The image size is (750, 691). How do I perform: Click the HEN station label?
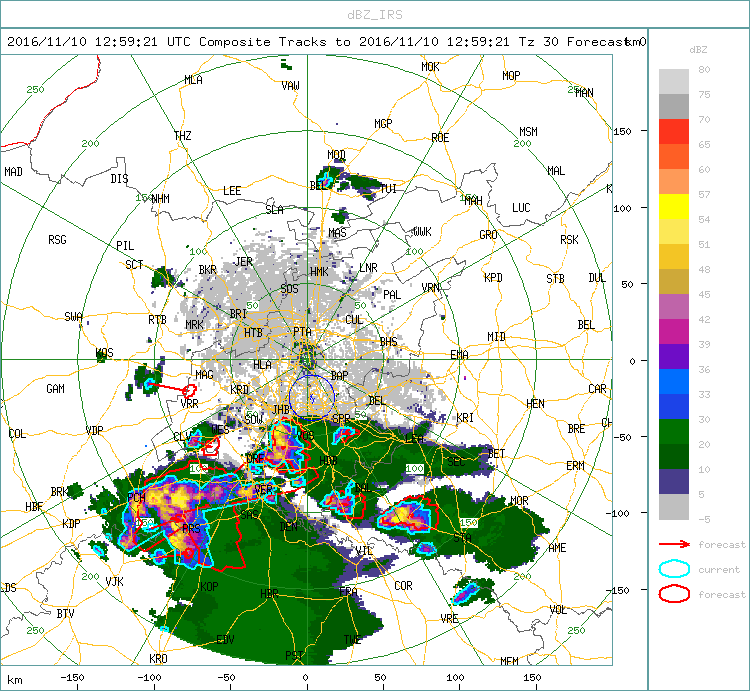pyautogui.click(x=535, y=404)
